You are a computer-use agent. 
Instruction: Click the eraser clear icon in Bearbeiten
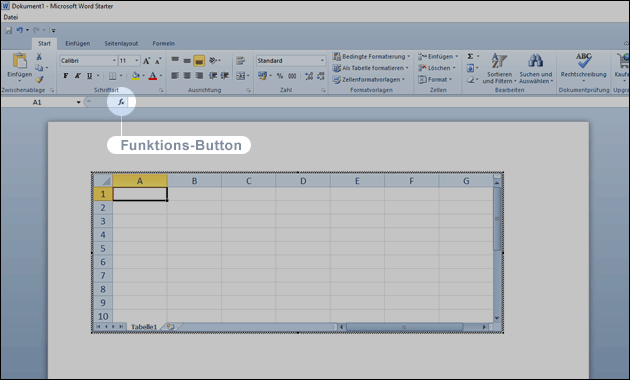470,80
